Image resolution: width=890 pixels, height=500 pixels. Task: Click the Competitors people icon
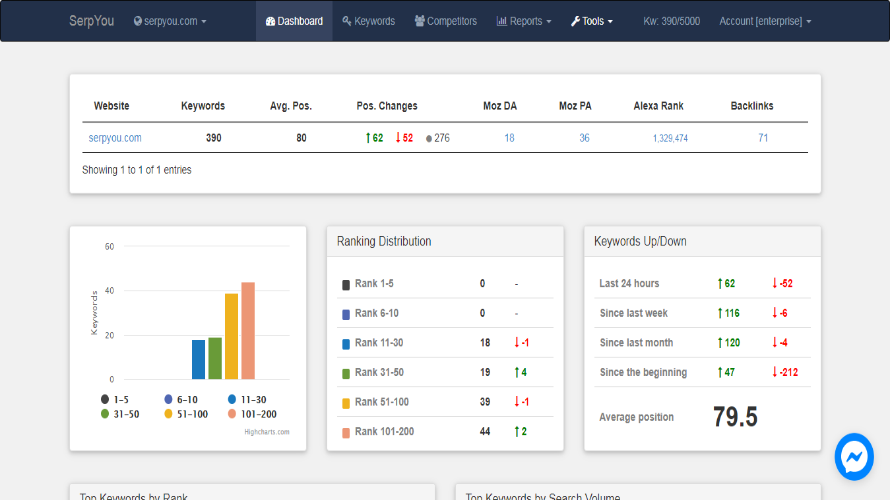419,21
